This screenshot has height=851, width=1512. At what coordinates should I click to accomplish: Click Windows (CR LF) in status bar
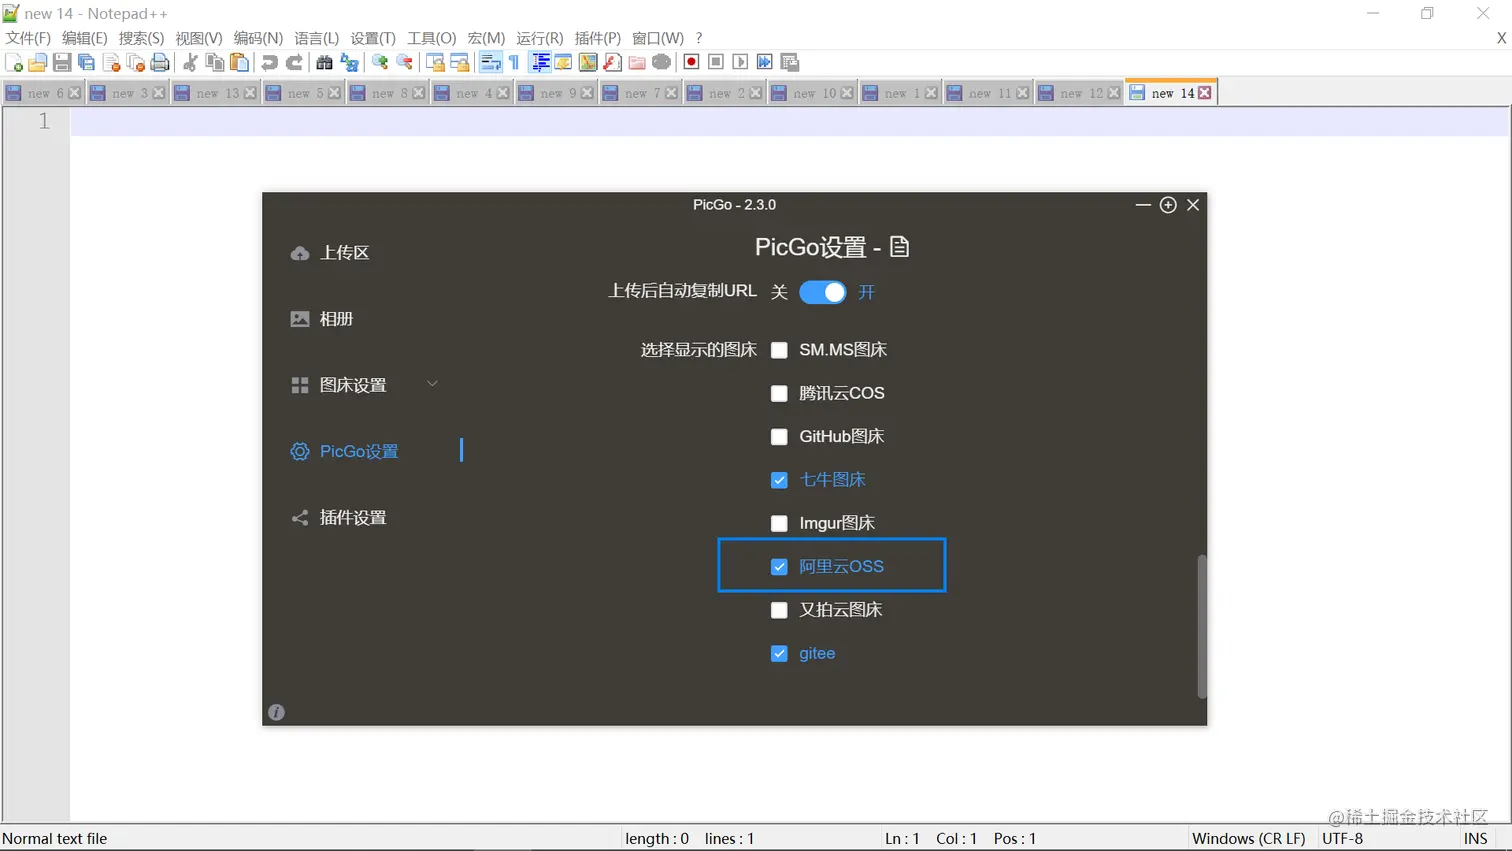click(1249, 838)
